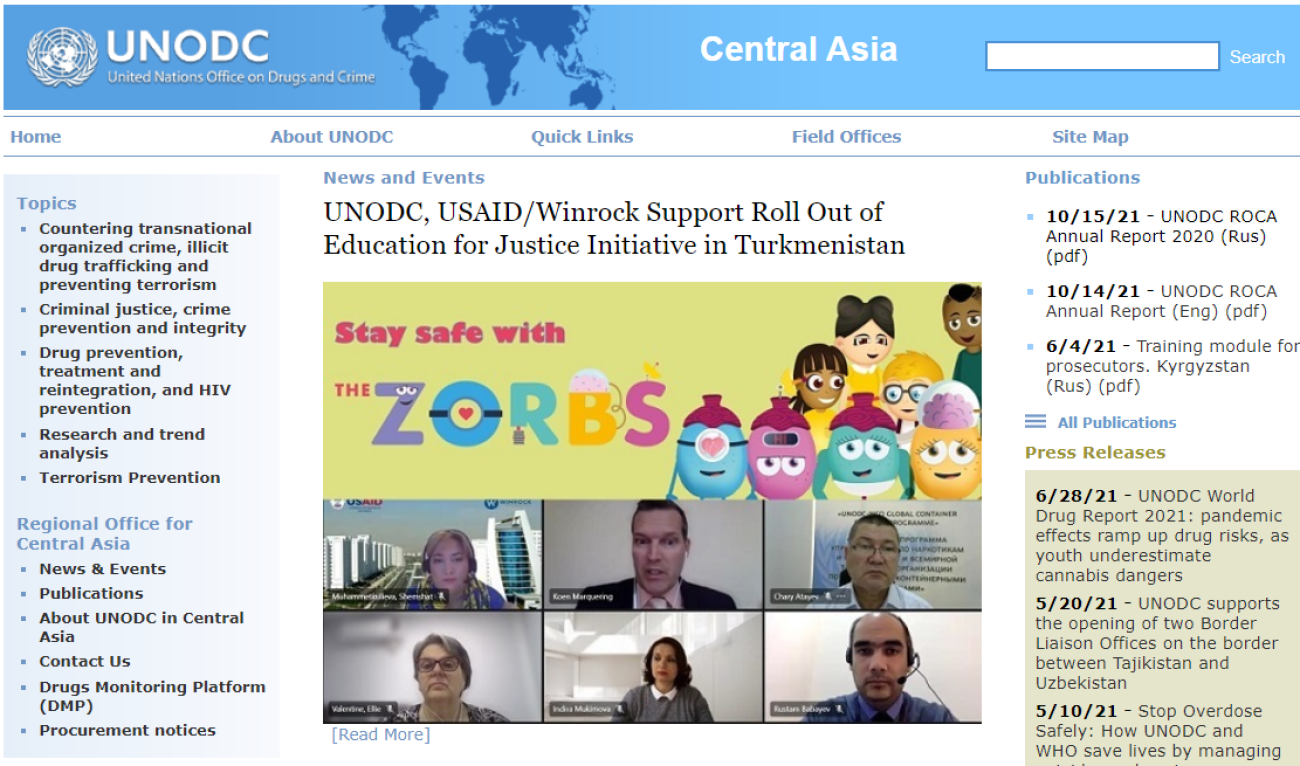This screenshot has height=766, width=1300.
Task: Open the Quick Links menu
Action: click(x=582, y=137)
